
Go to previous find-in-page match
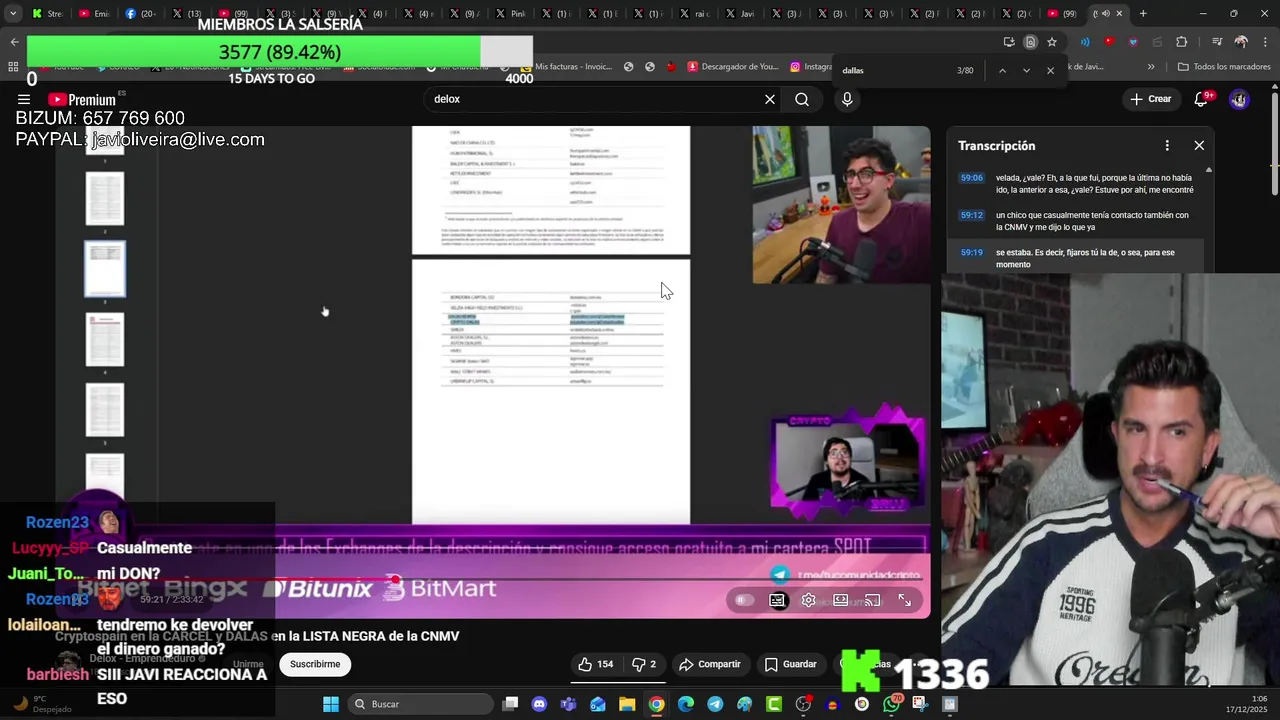tap(1002, 70)
